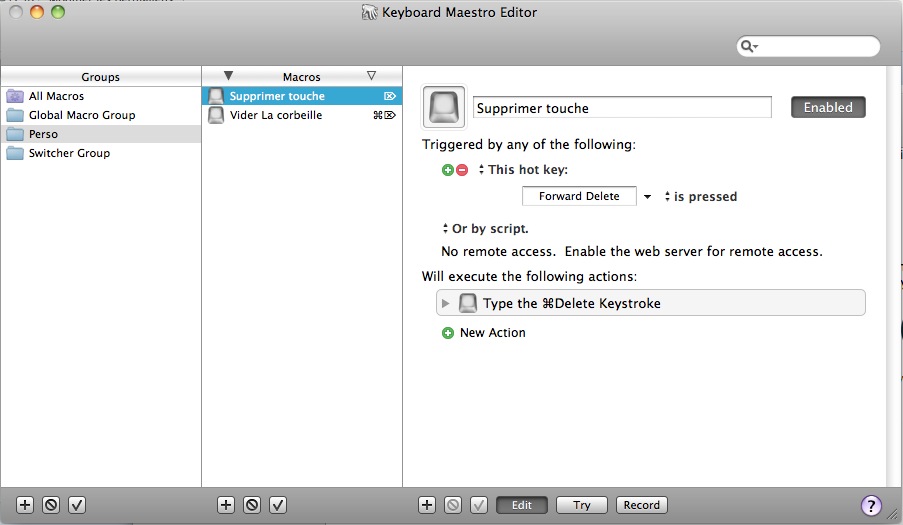Image resolution: width=903 pixels, height=525 pixels.
Task: Click the Record button
Action: [642, 505]
